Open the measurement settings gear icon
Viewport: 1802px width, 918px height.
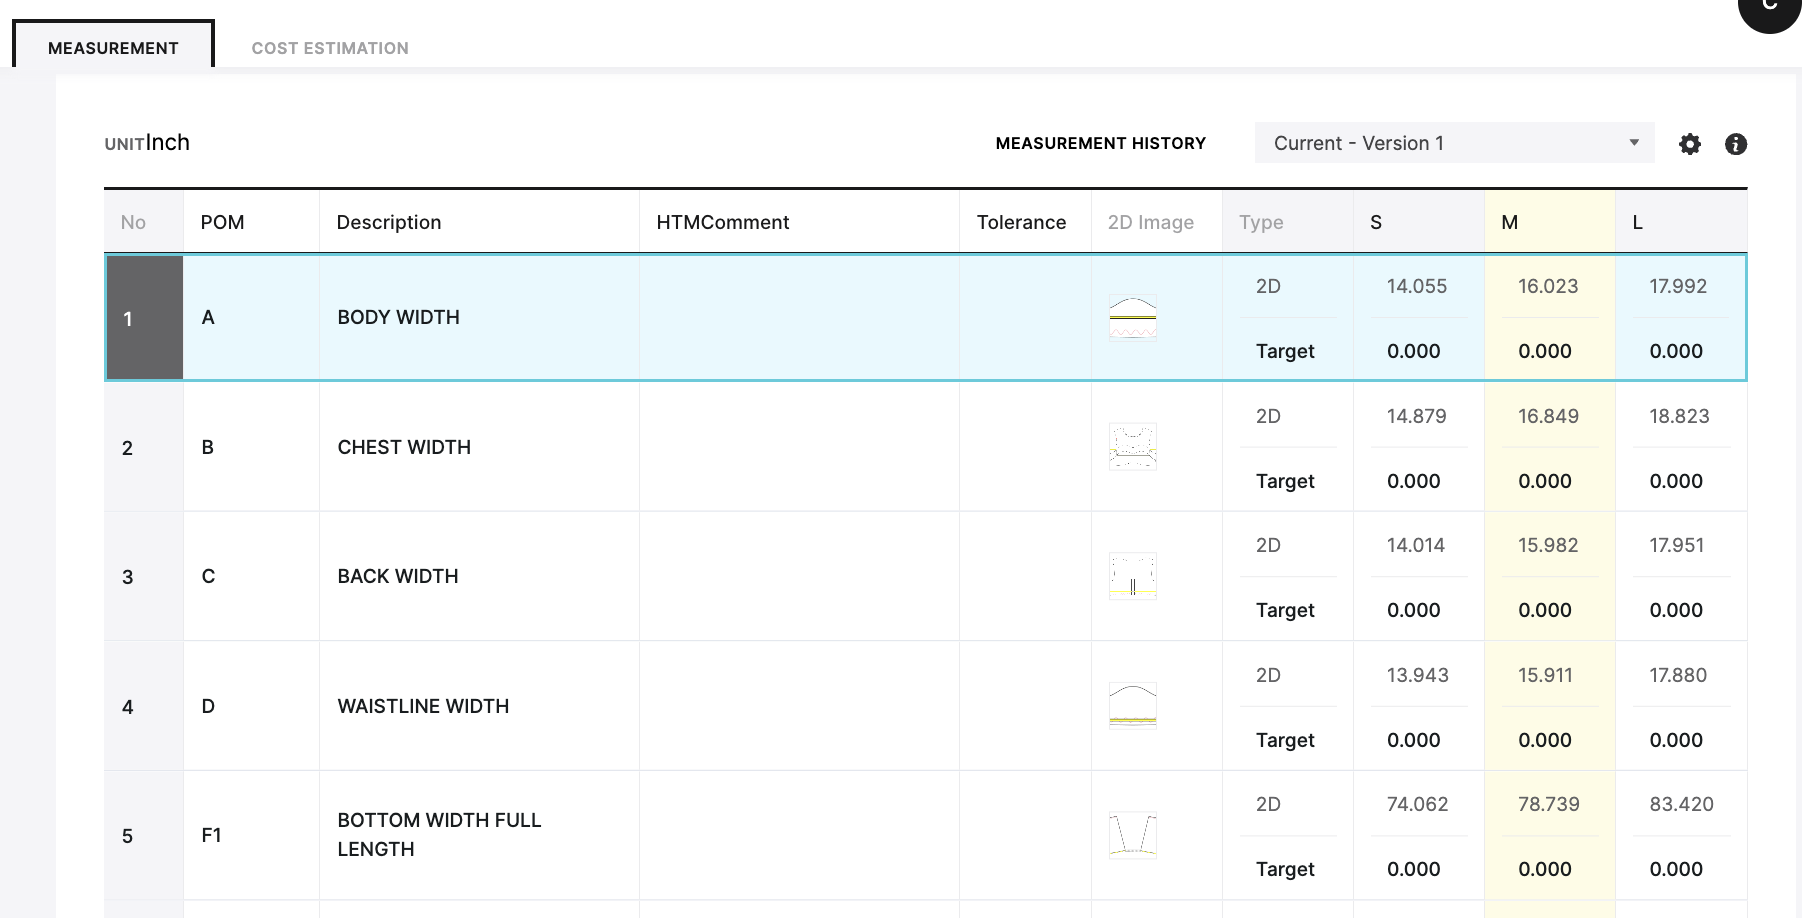click(1689, 144)
